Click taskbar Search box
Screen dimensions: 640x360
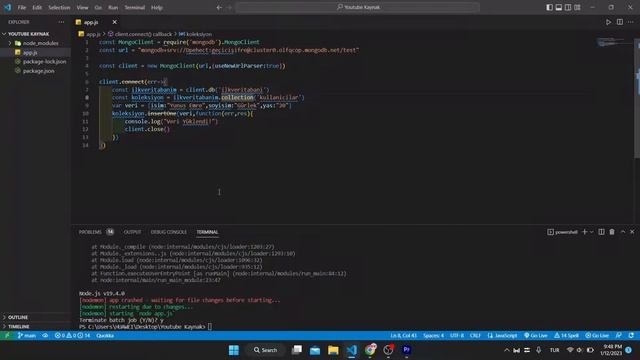[265, 350]
